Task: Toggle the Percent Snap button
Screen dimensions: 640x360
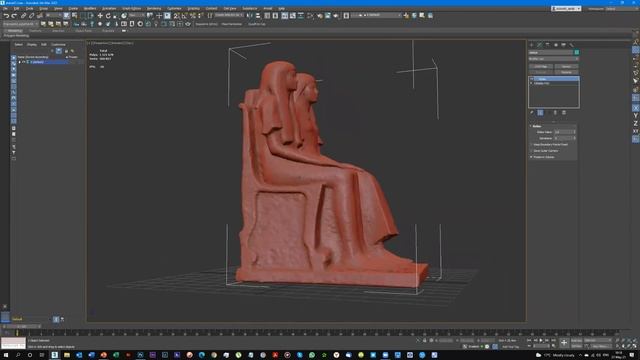Action: tap(193, 16)
